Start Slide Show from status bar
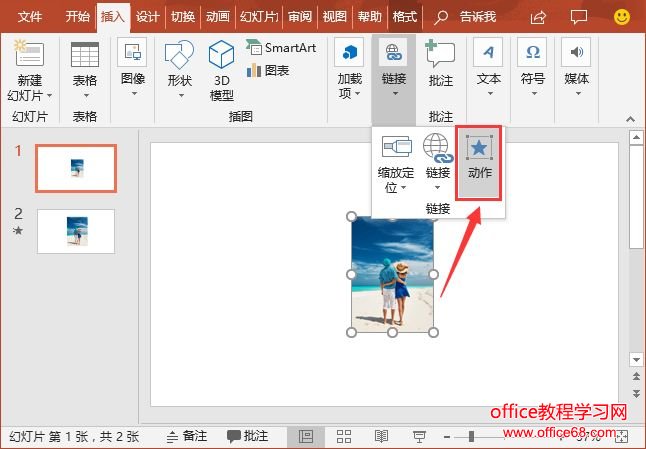This screenshot has width=646, height=449. pyautogui.click(x=419, y=437)
